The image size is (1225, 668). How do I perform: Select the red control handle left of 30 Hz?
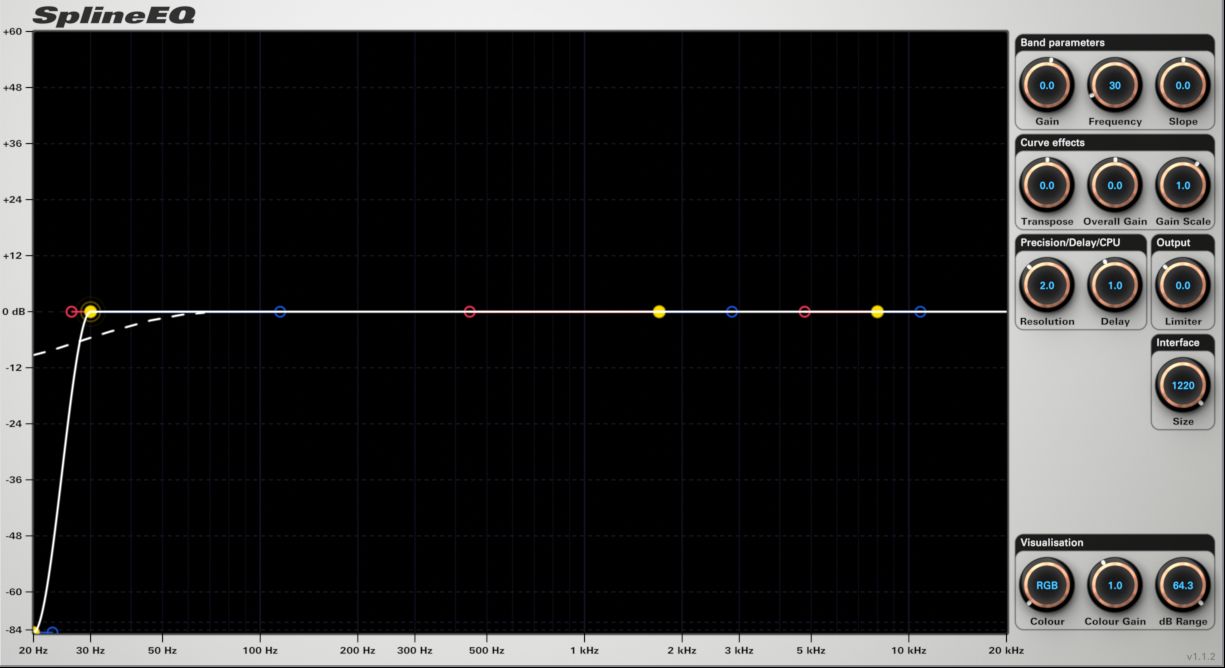pos(72,312)
